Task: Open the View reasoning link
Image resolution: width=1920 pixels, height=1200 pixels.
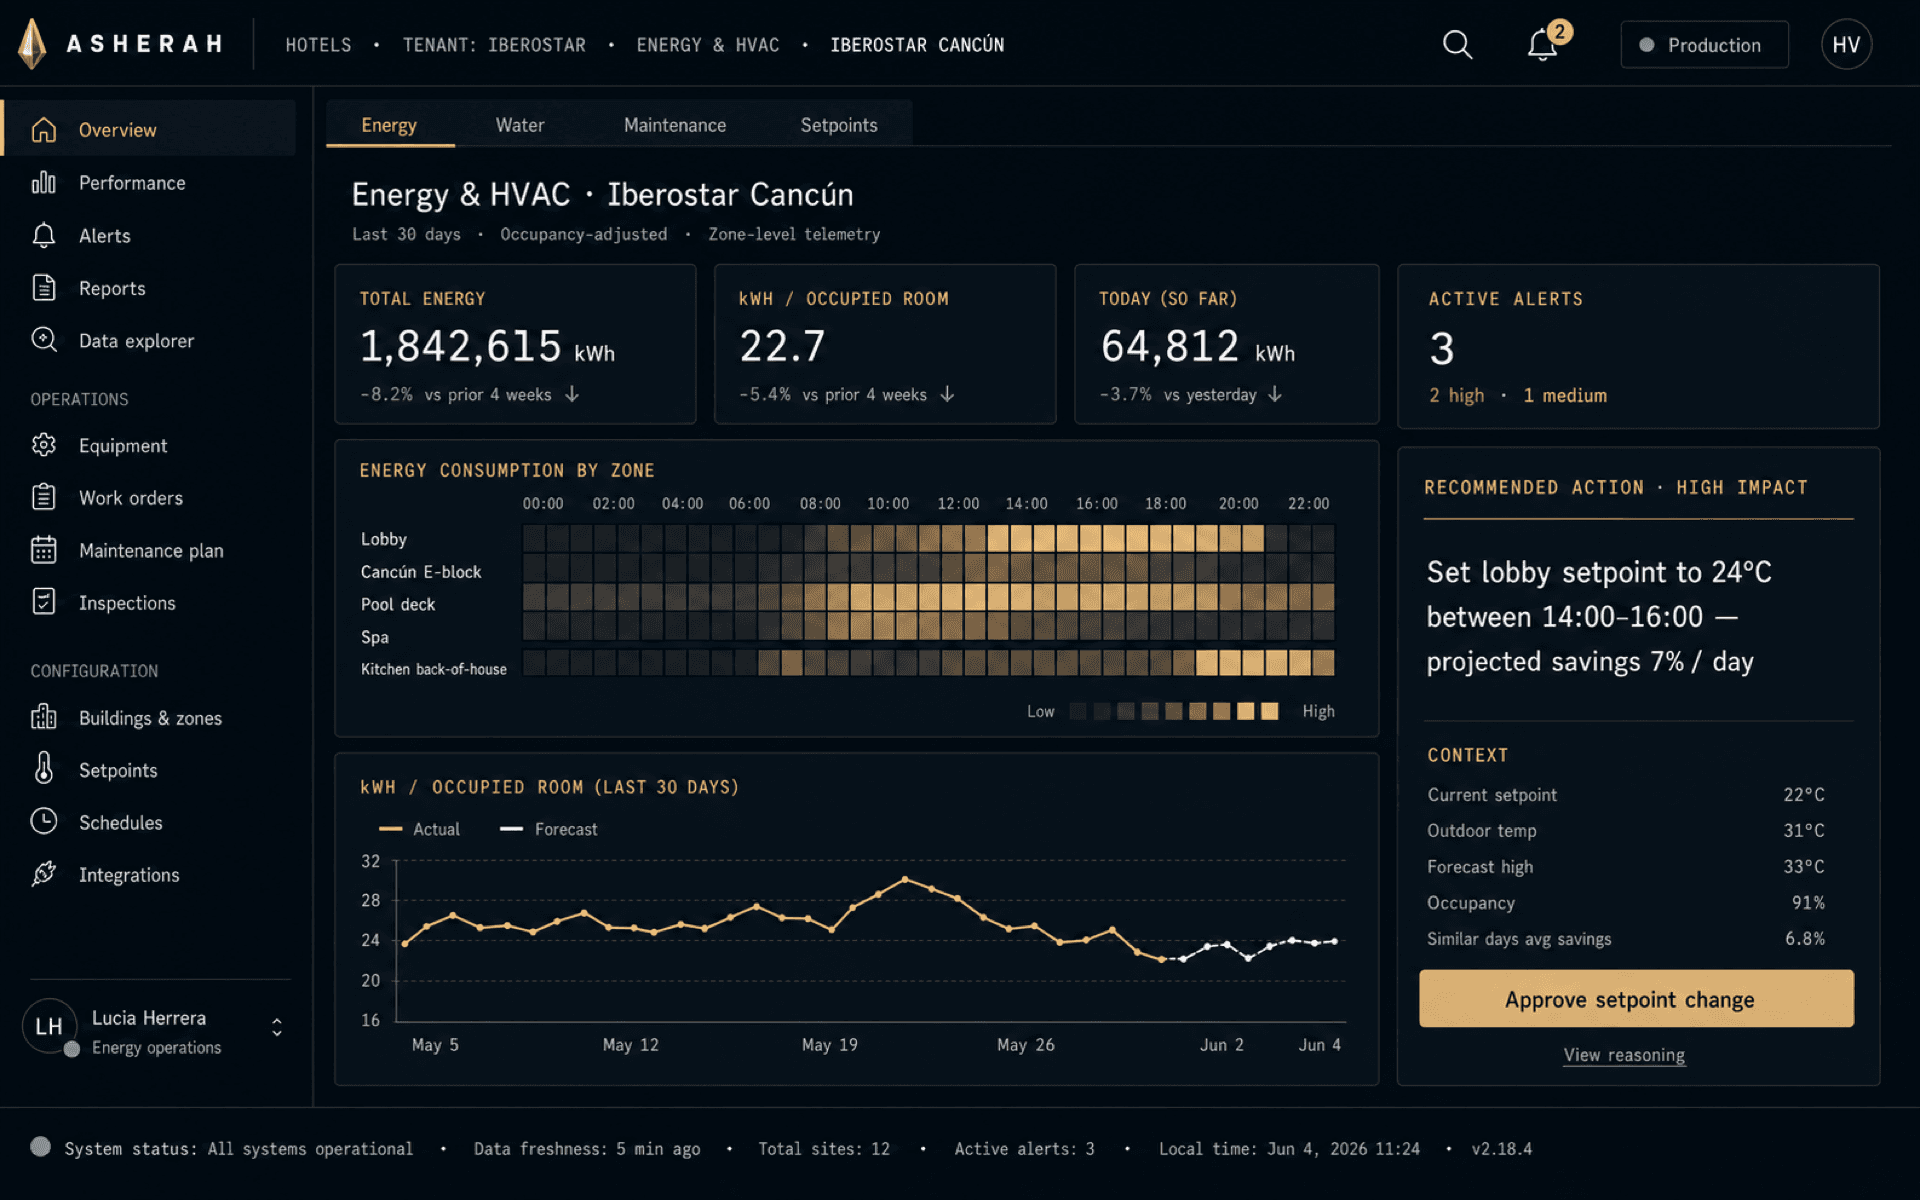Action: (x=1624, y=1055)
